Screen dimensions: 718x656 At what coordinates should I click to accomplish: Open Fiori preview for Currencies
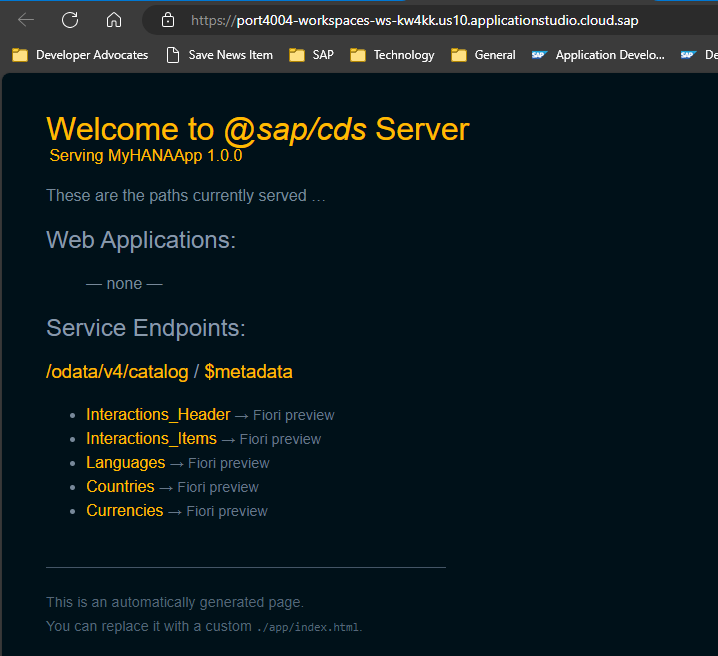point(227,511)
